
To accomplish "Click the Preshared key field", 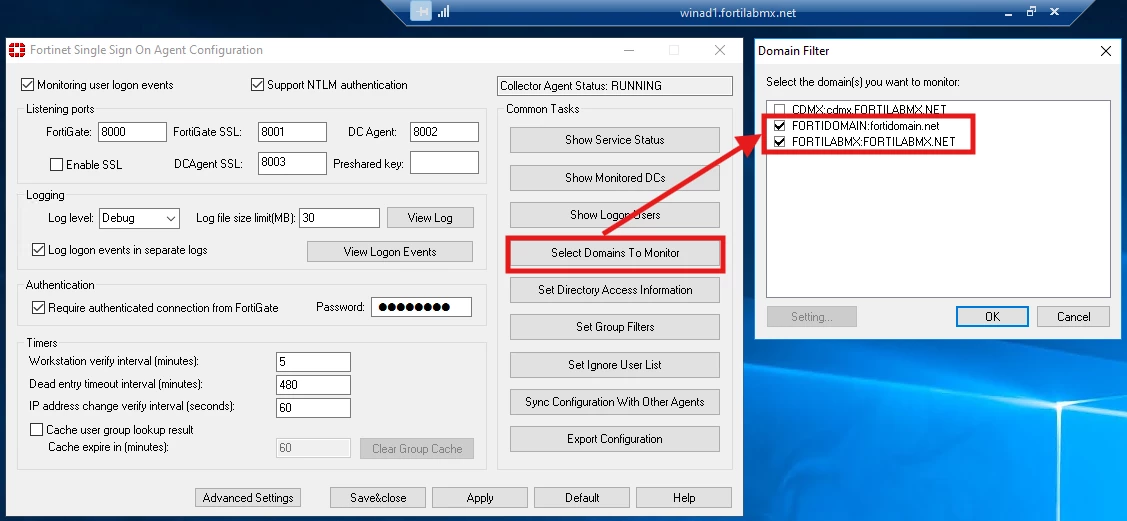I will coord(444,163).
